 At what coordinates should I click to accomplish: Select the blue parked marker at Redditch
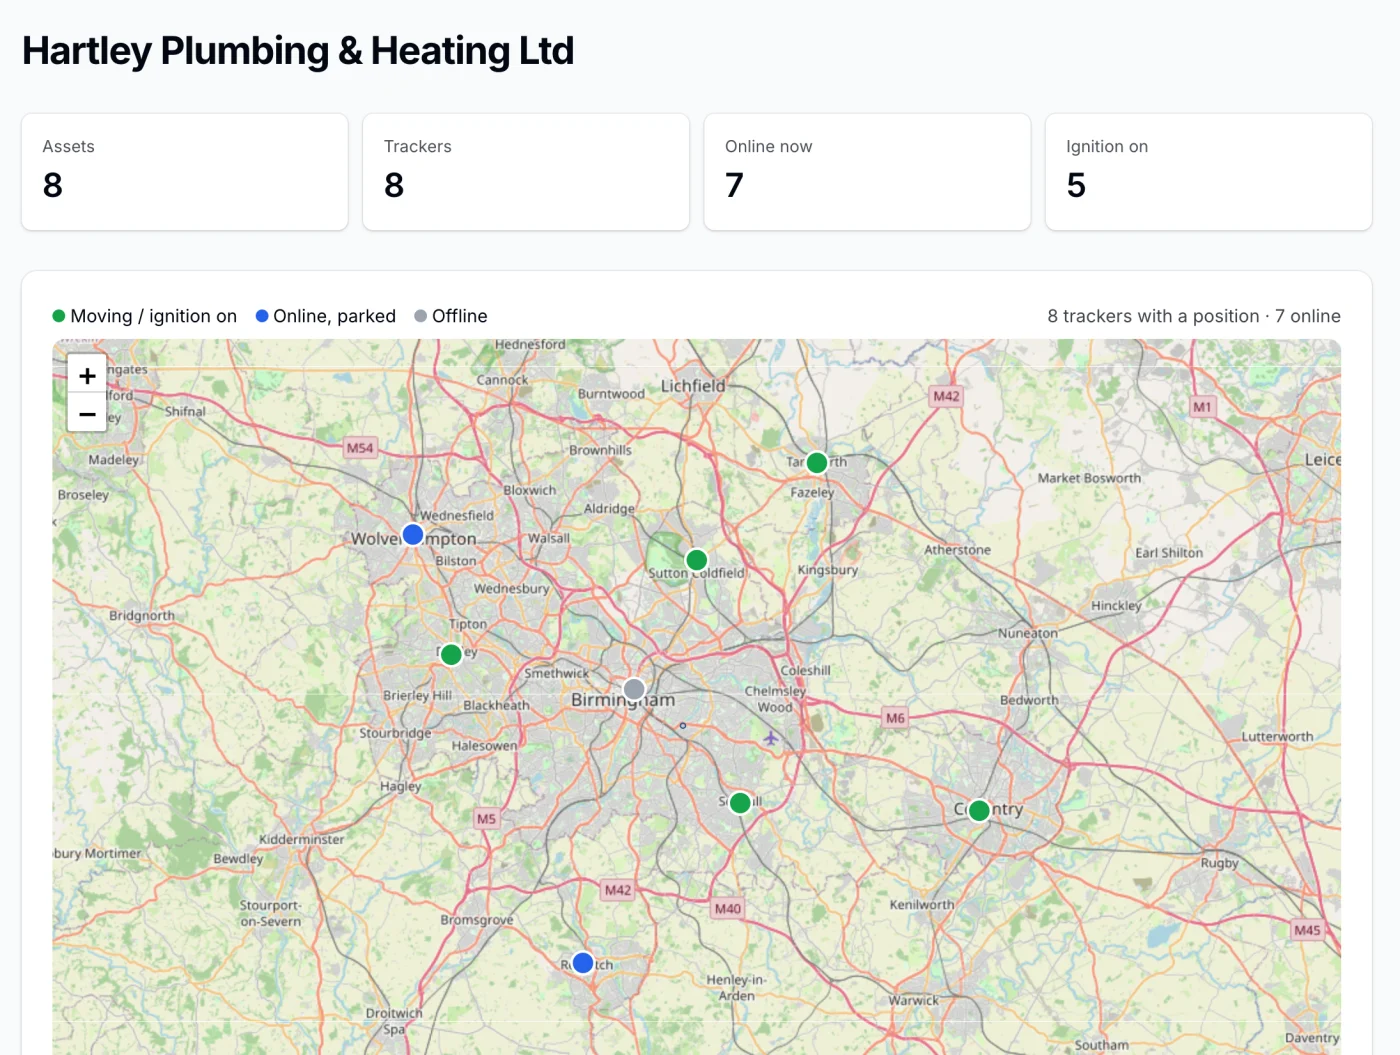(x=583, y=963)
